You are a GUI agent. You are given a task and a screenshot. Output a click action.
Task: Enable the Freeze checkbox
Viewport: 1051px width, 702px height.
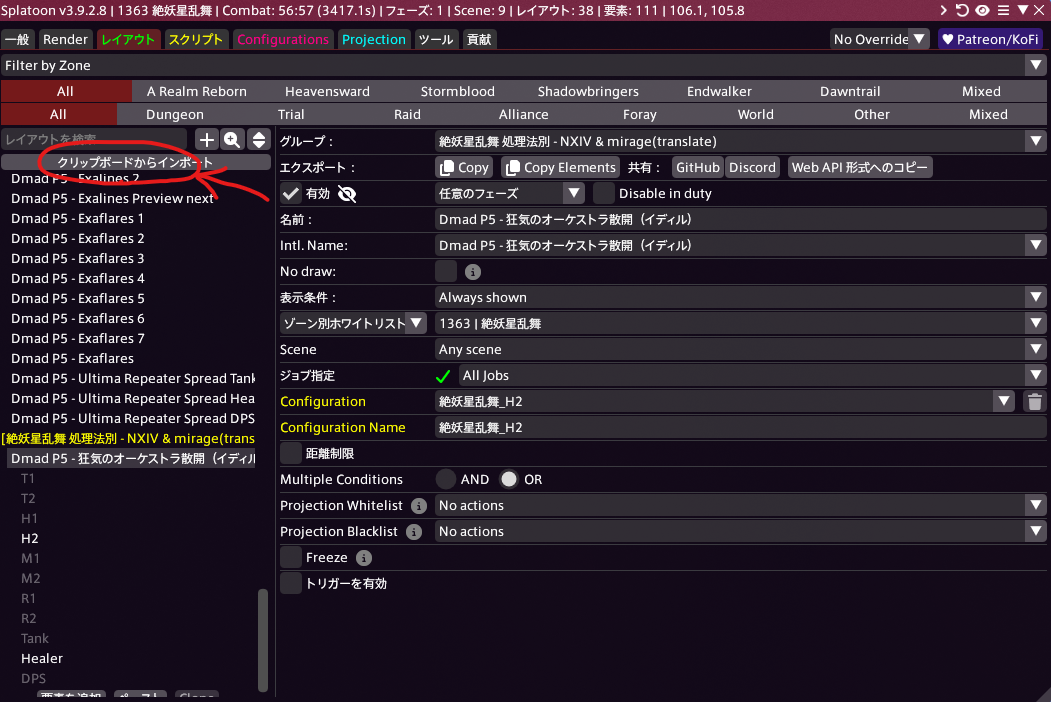coord(291,558)
